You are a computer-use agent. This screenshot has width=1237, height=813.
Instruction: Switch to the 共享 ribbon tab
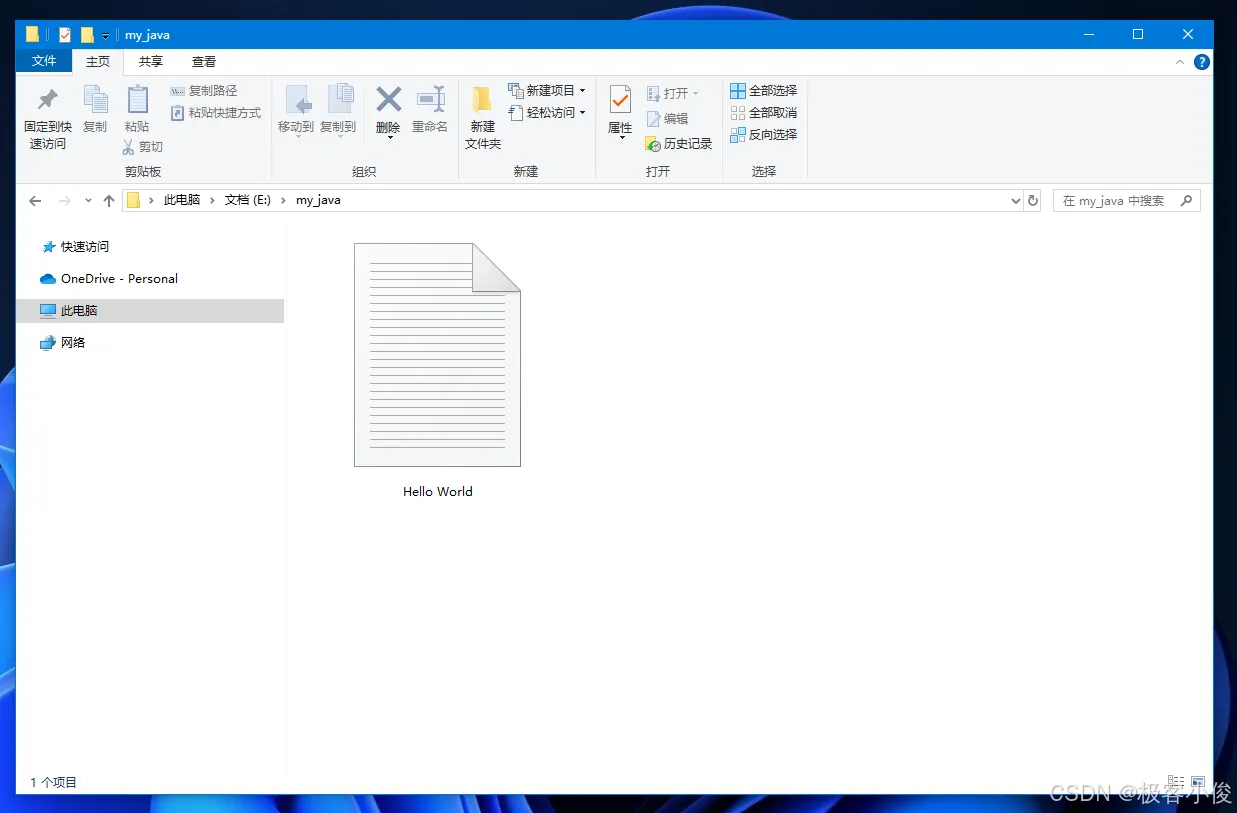[151, 61]
